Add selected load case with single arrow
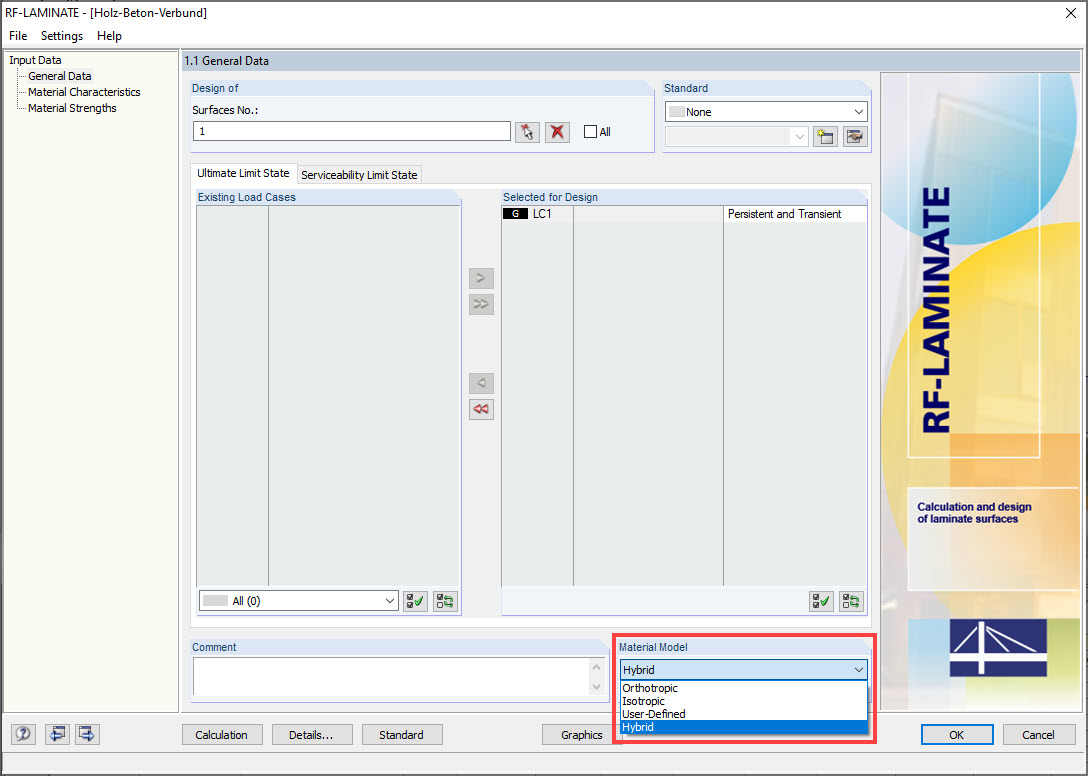Image resolution: width=1088 pixels, height=776 pixels. click(481, 278)
